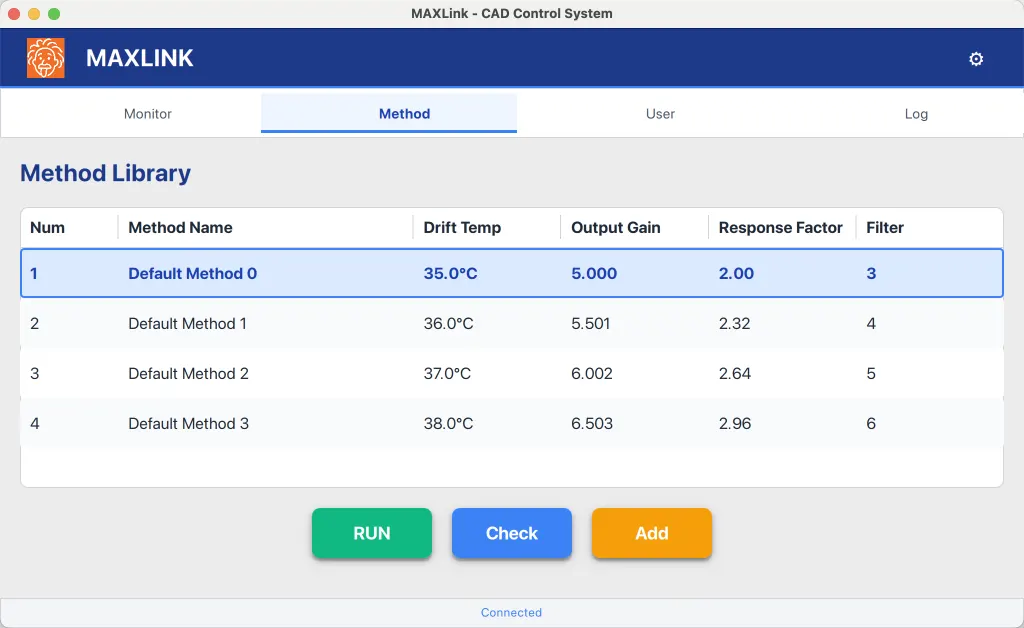Click the Response Factor column header
The image size is (1024, 628).
click(782, 228)
